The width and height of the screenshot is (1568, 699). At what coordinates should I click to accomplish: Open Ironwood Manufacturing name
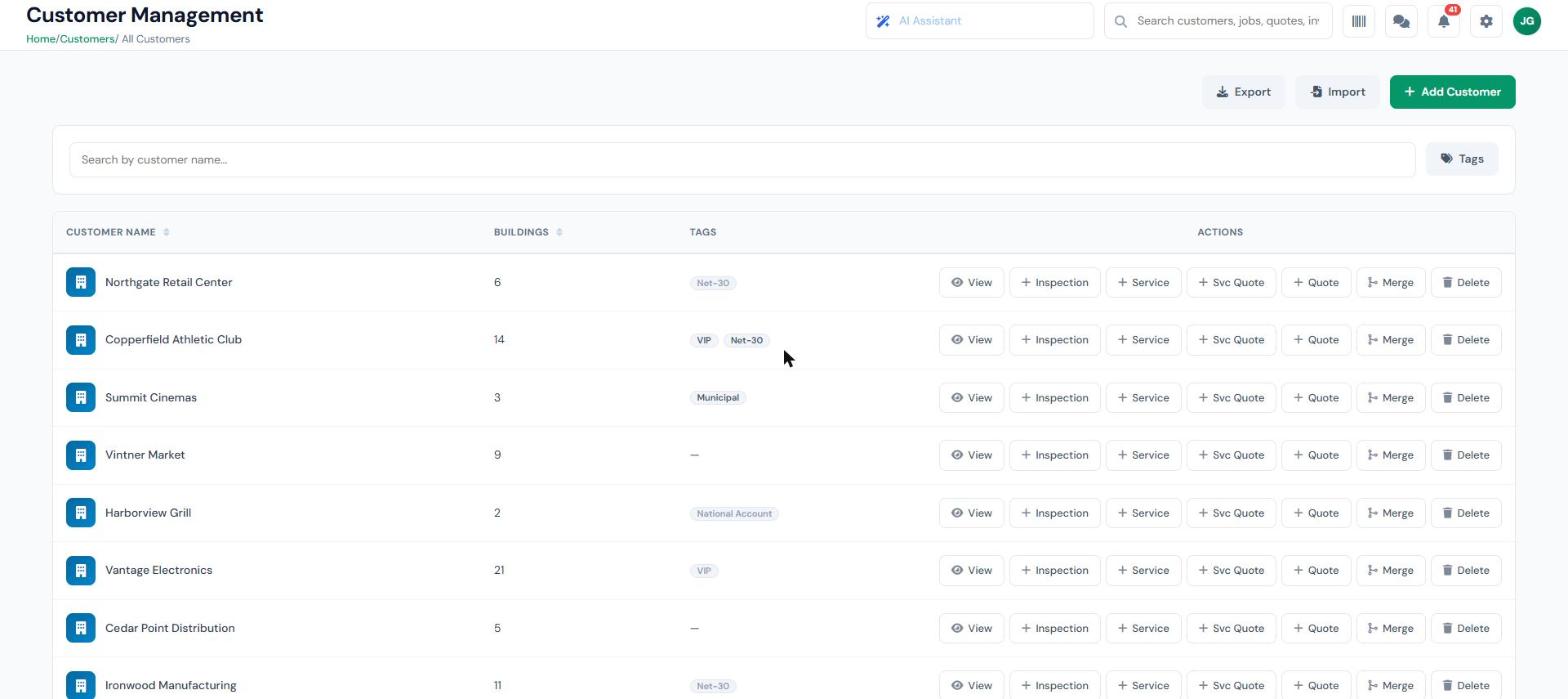point(171,685)
